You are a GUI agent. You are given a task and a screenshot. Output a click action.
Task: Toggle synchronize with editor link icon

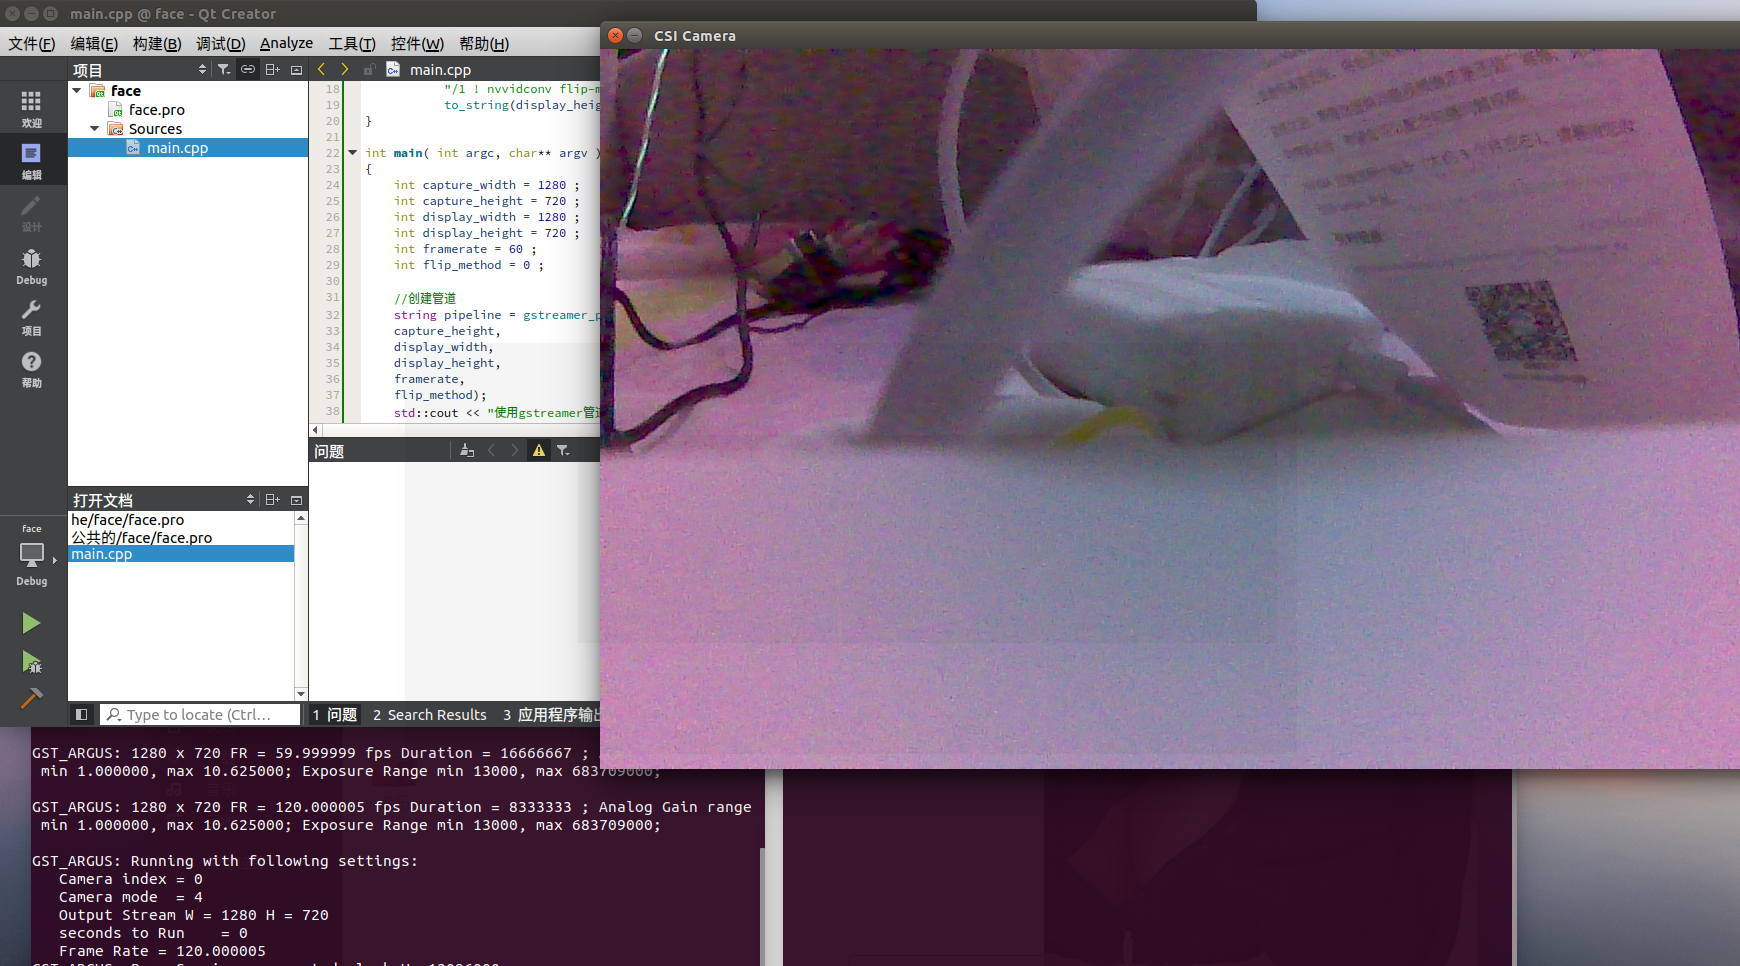(x=247, y=69)
